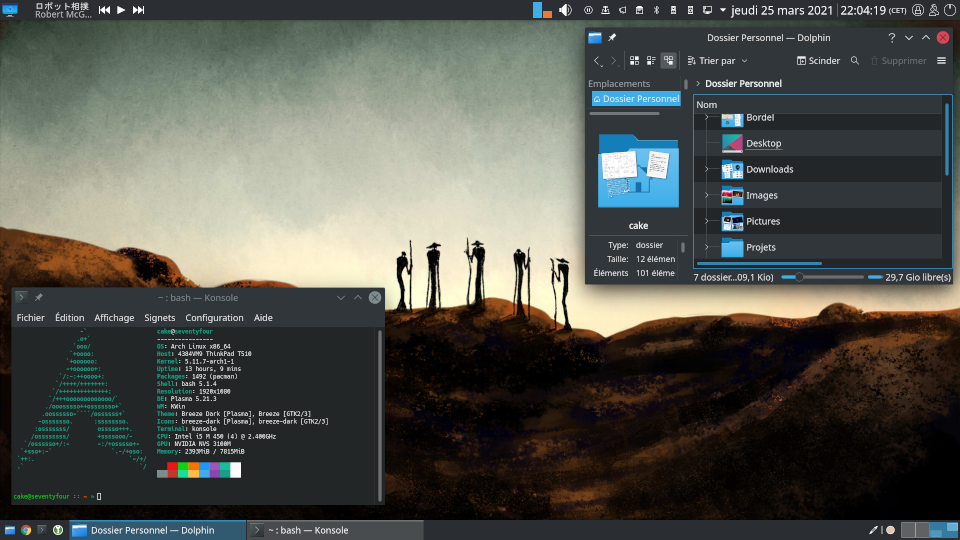Open Dolphin search magnifier
Screen dimensions: 960x540
pos(855,61)
